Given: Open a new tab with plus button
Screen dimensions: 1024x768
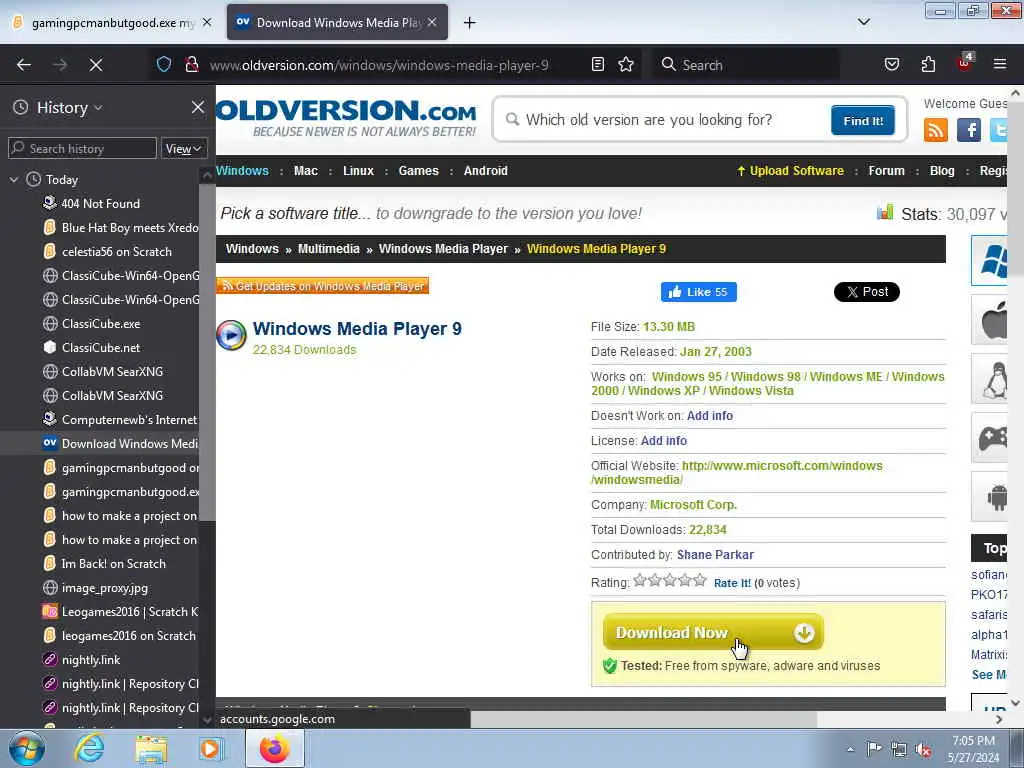Looking at the screenshot, I should (x=470, y=23).
